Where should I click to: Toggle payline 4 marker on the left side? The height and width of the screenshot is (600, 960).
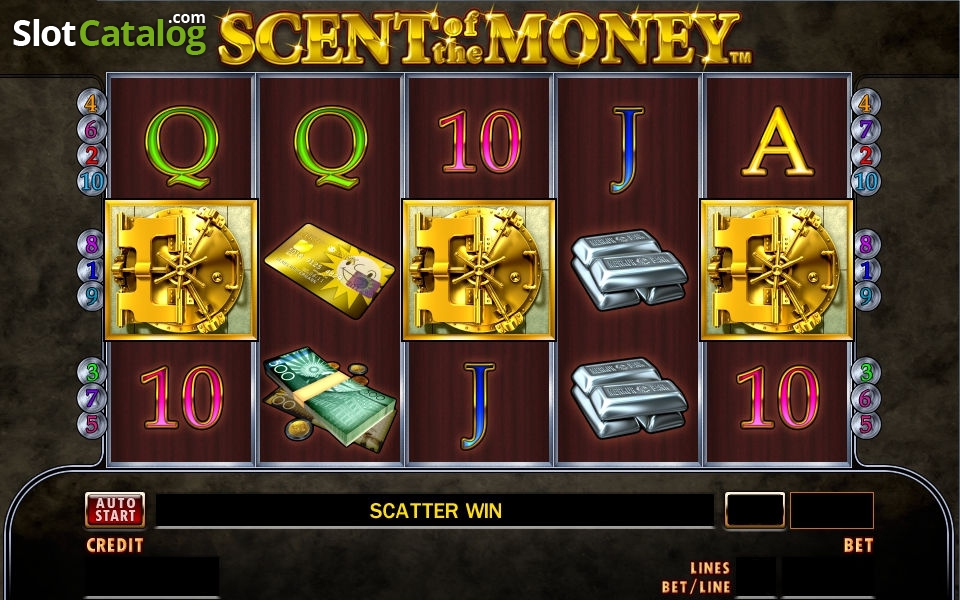pyautogui.click(x=91, y=103)
